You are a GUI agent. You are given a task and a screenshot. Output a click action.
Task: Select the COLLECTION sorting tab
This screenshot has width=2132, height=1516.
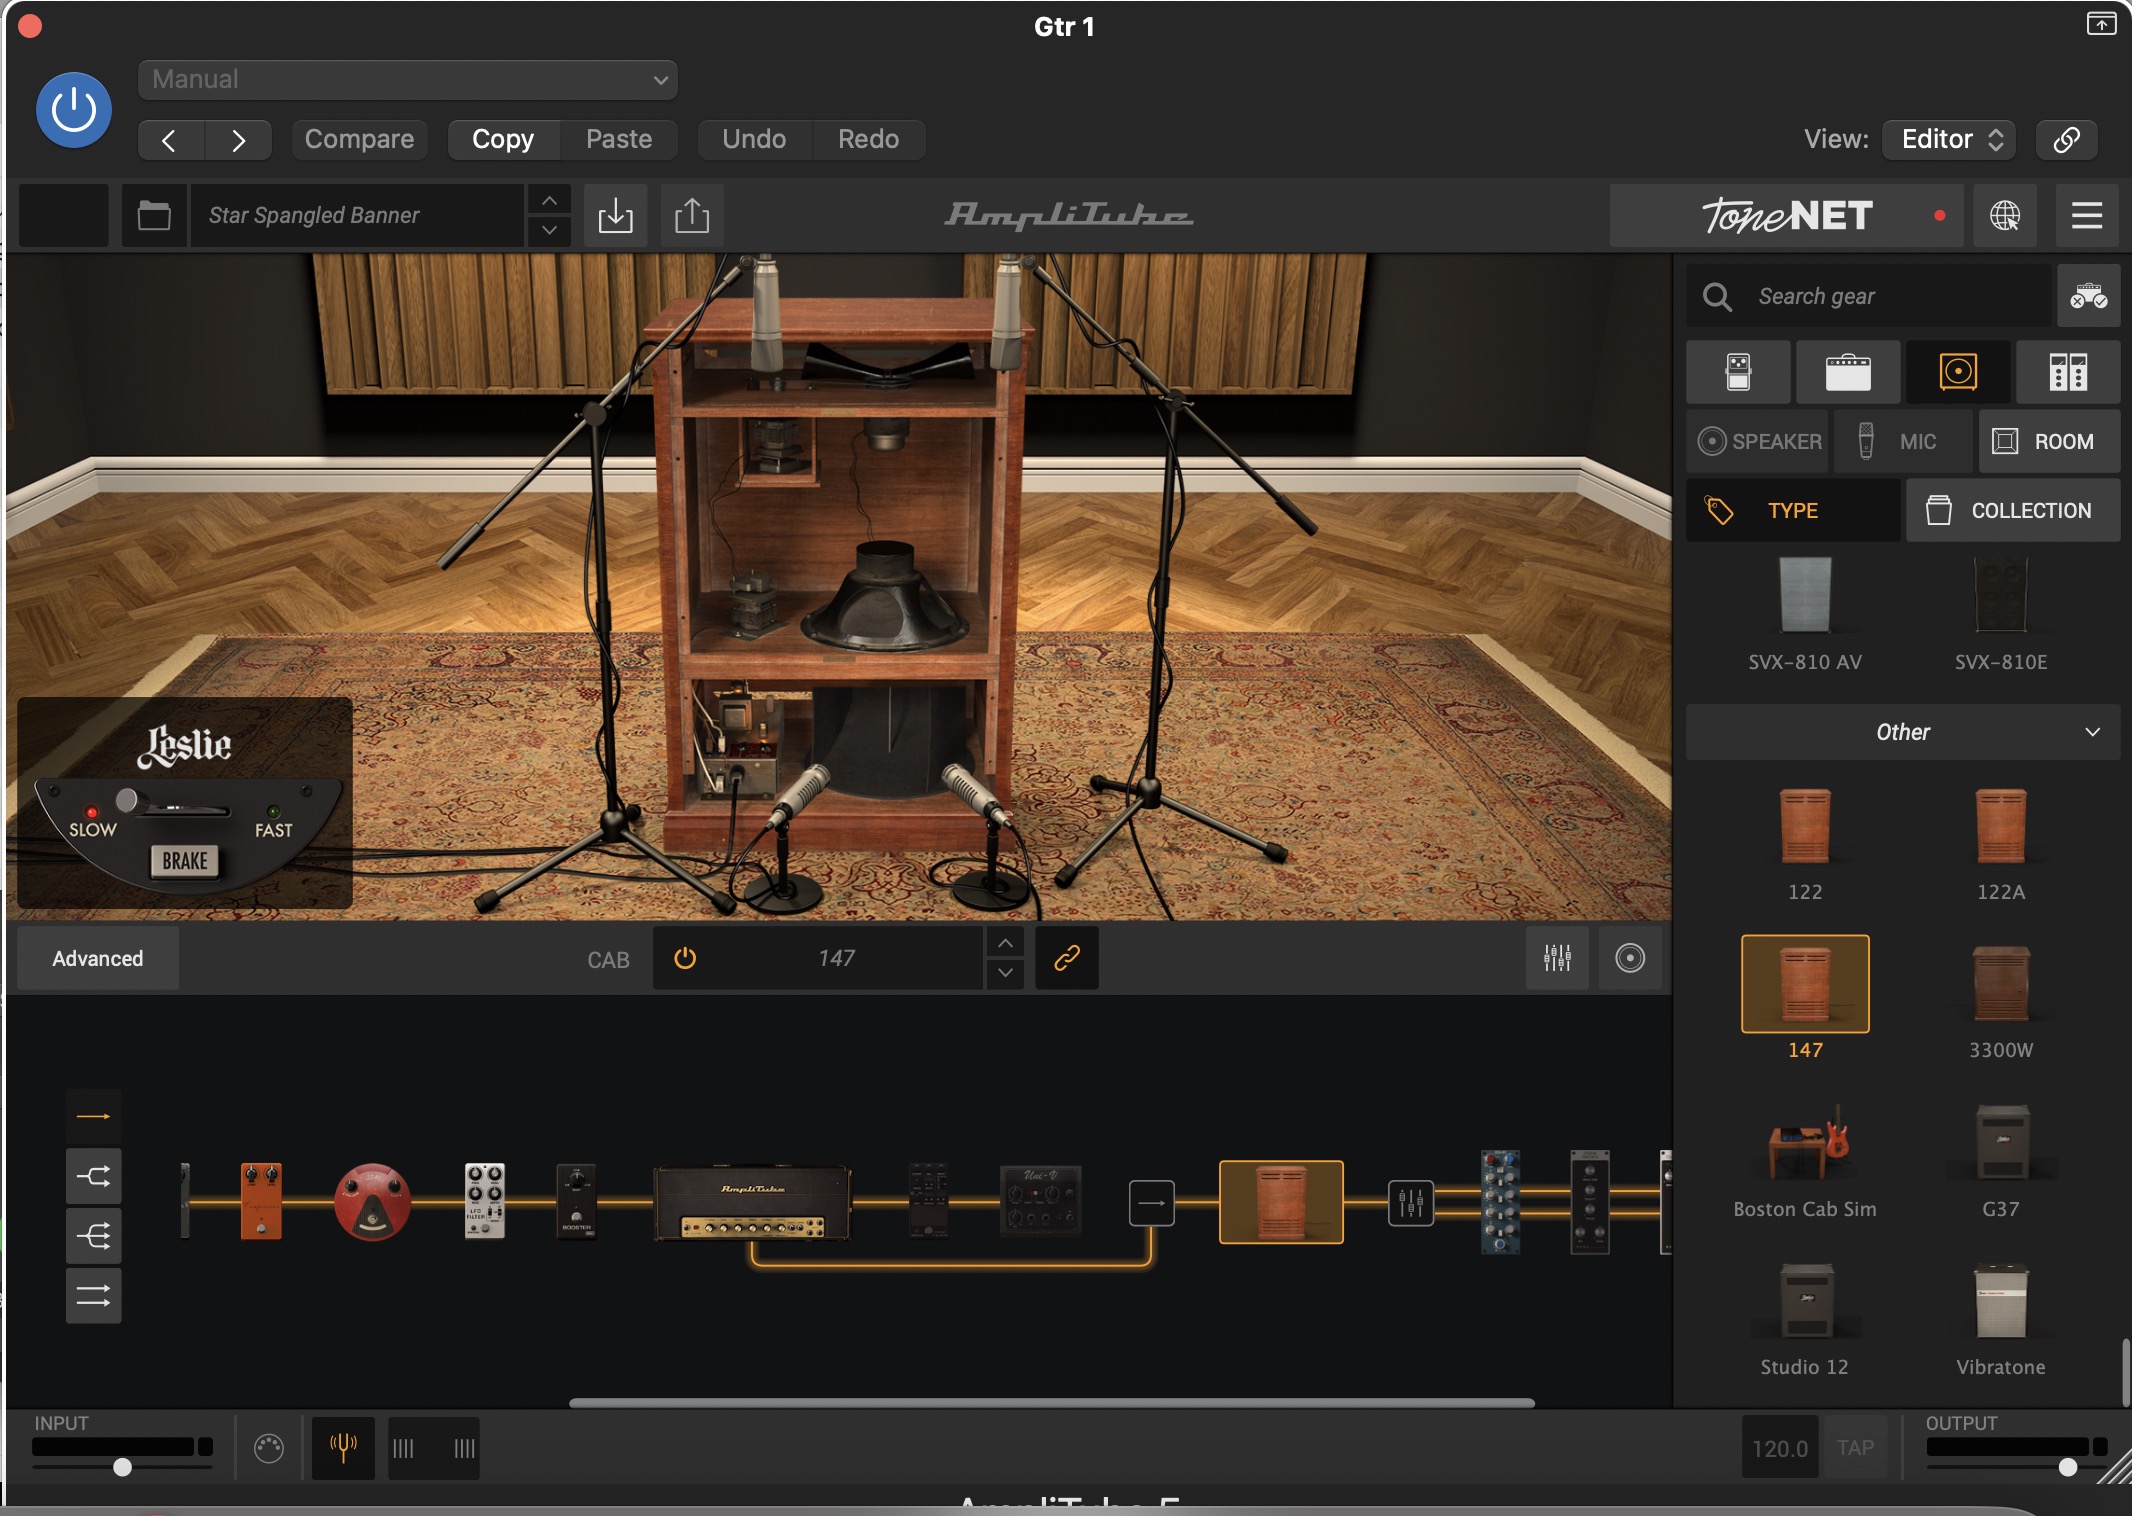pyautogui.click(x=2013, y=511)
